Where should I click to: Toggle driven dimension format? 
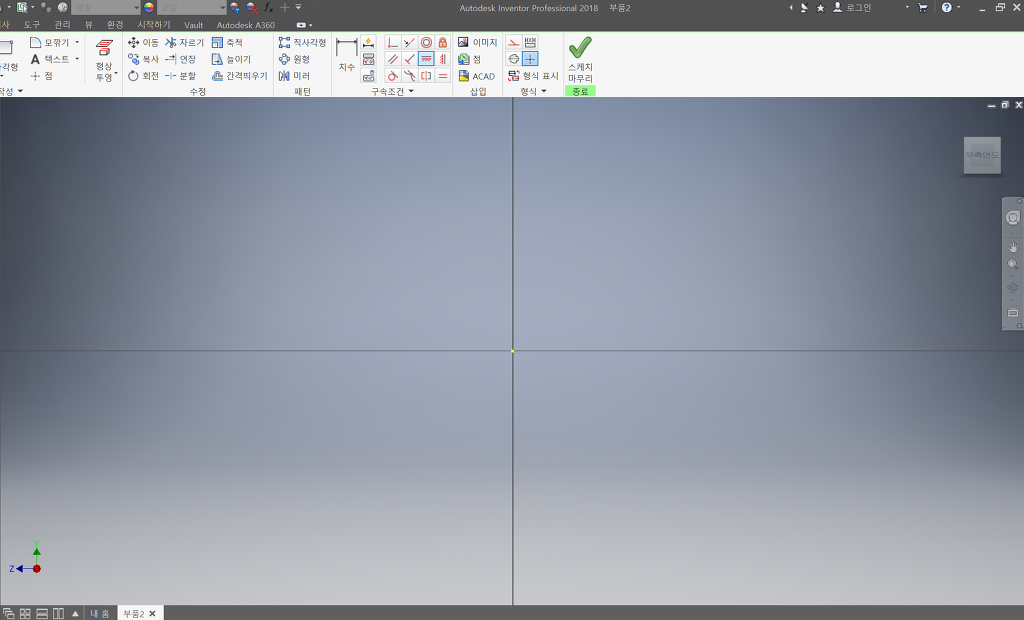point(530,42)
